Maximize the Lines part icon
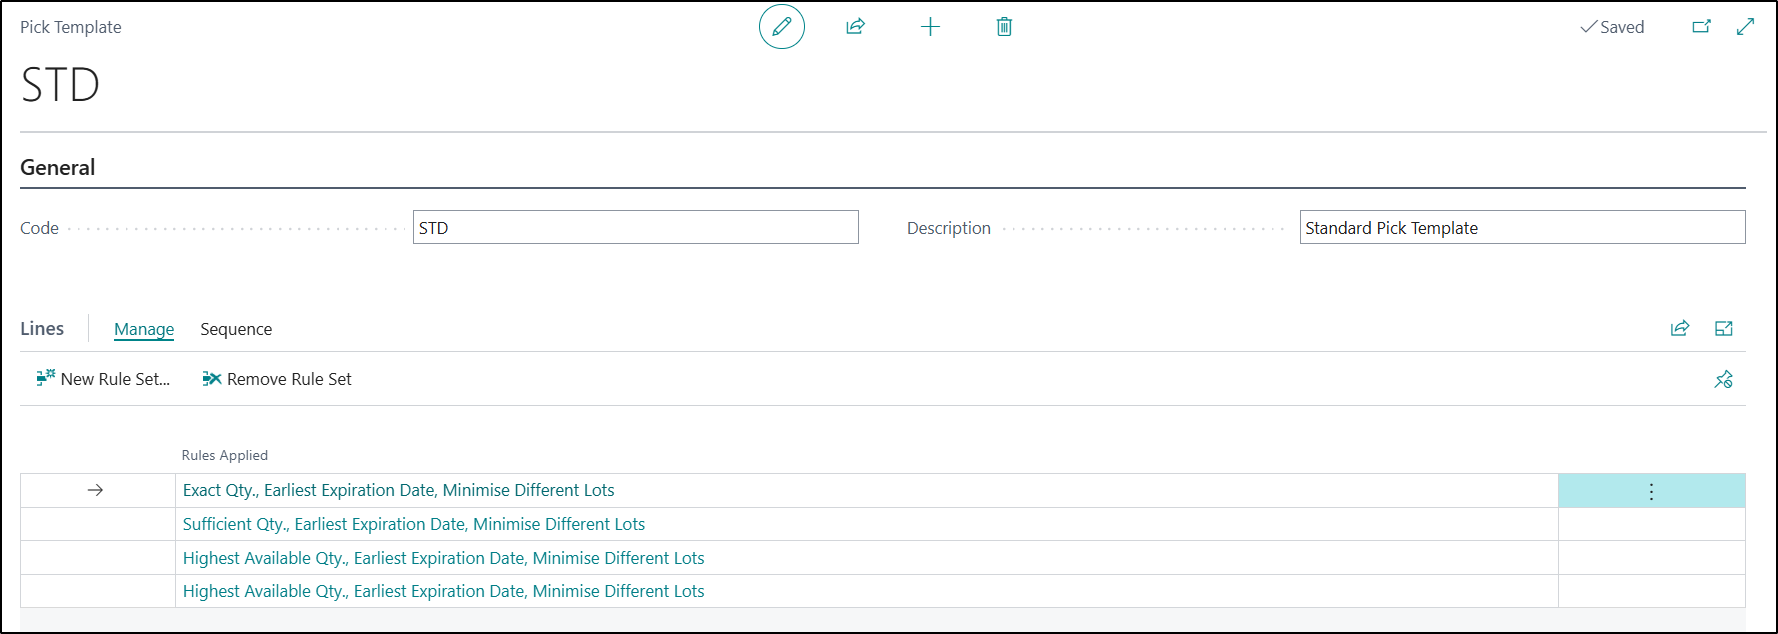This screenshot has height=634, width=1778. 1724,329
